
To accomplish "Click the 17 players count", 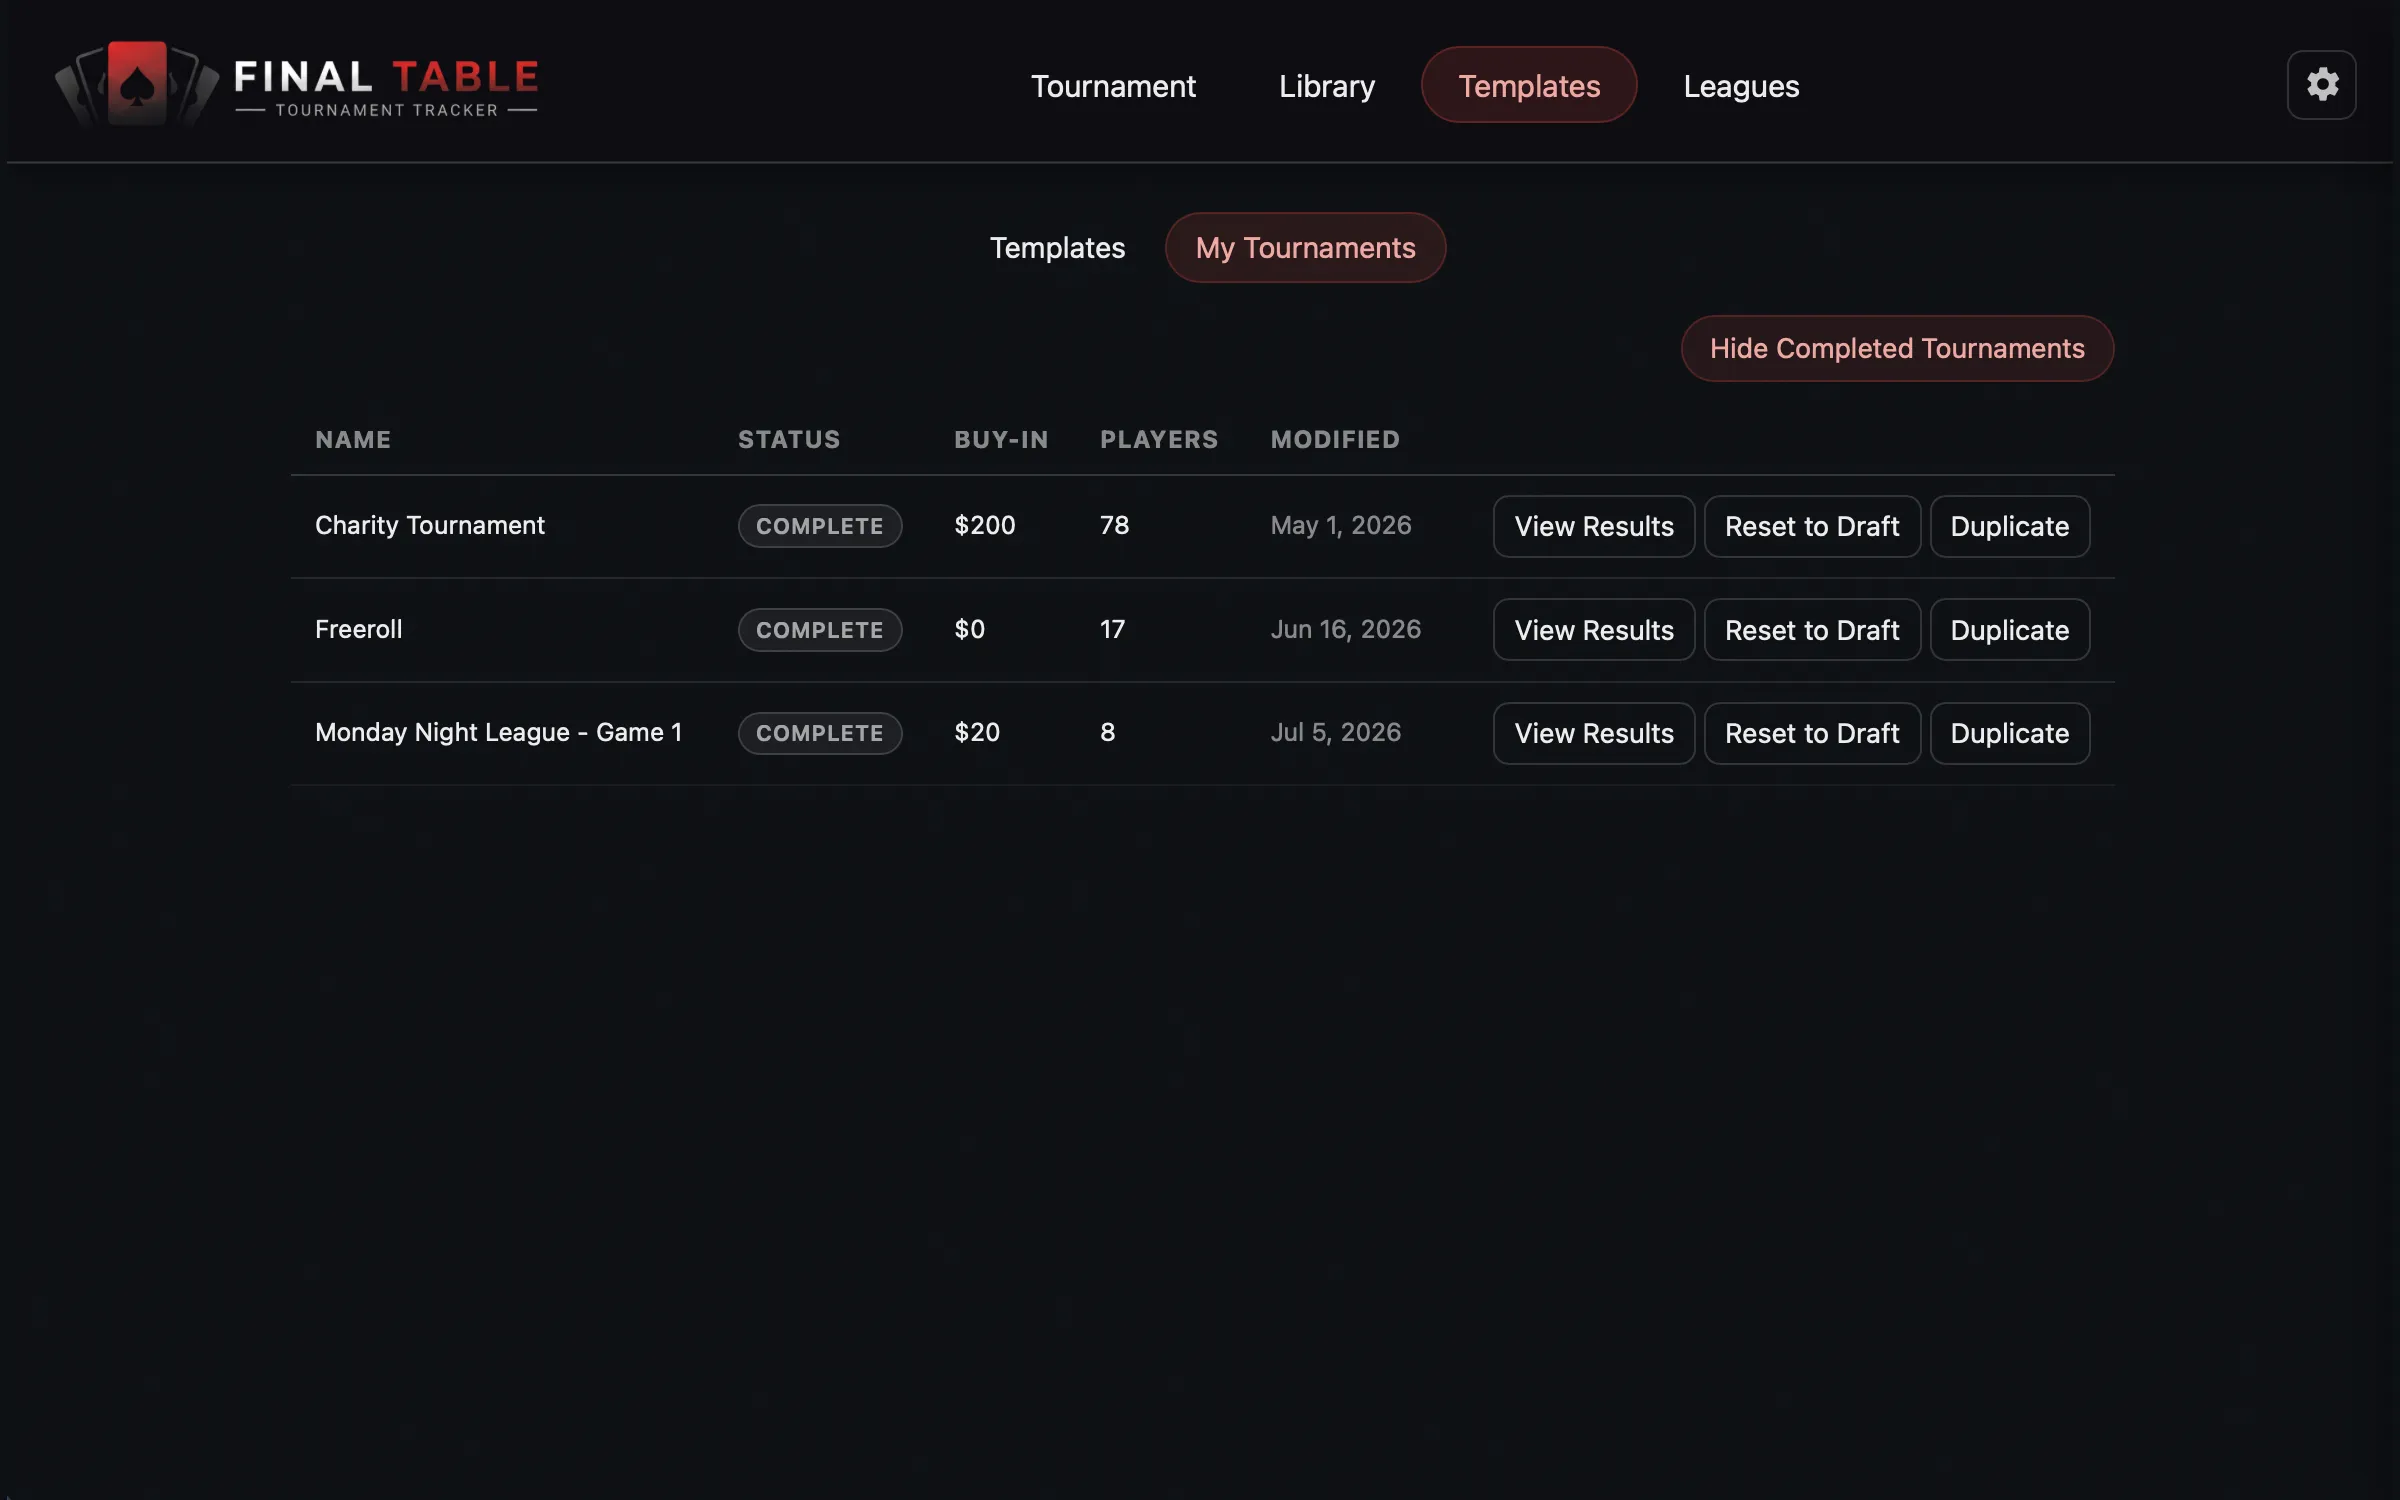I will (x=1112, y=629).
